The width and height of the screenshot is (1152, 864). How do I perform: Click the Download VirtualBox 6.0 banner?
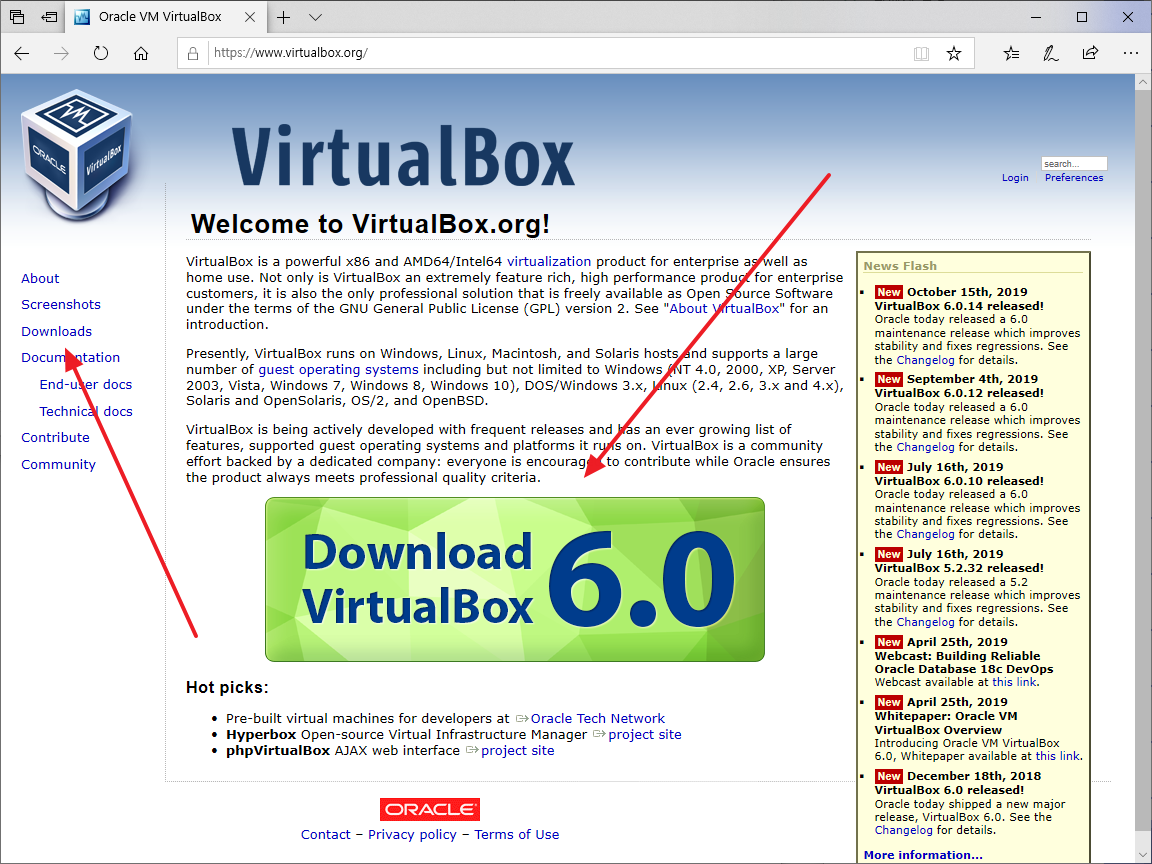tap(514, 579)
